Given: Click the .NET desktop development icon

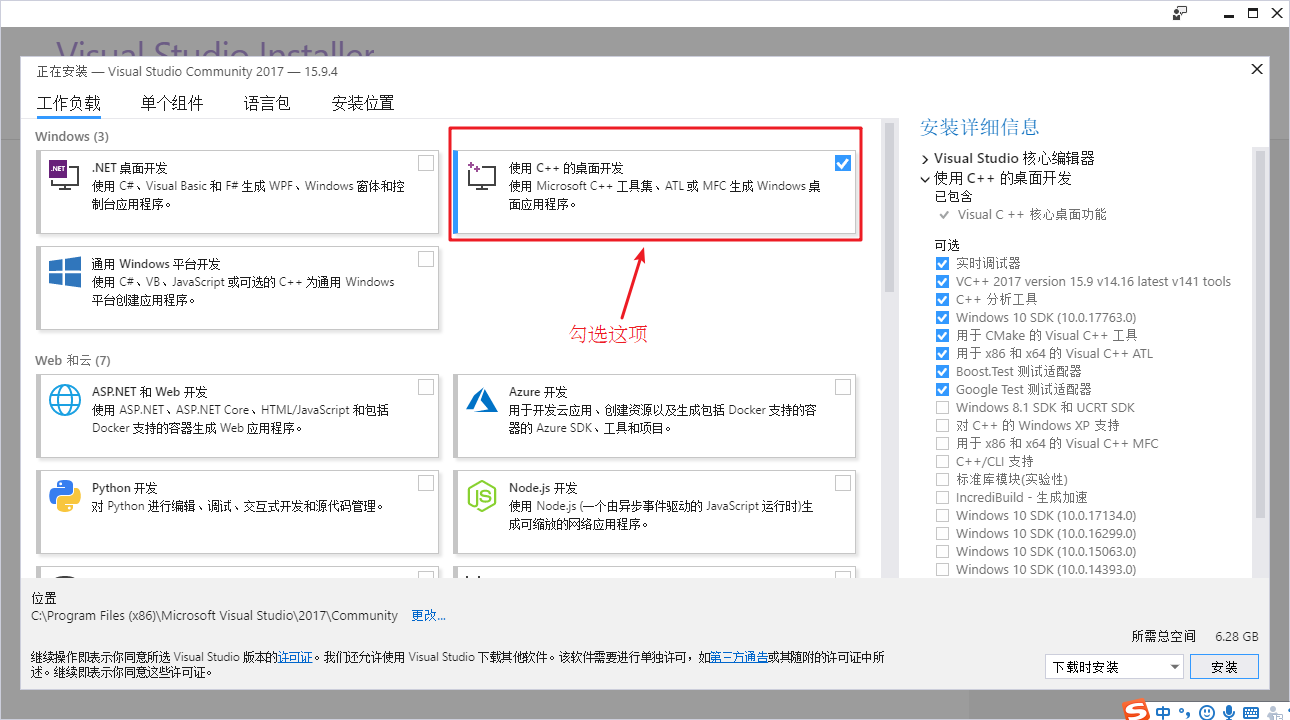Looking at the screenshot, I should pos(64,176).
